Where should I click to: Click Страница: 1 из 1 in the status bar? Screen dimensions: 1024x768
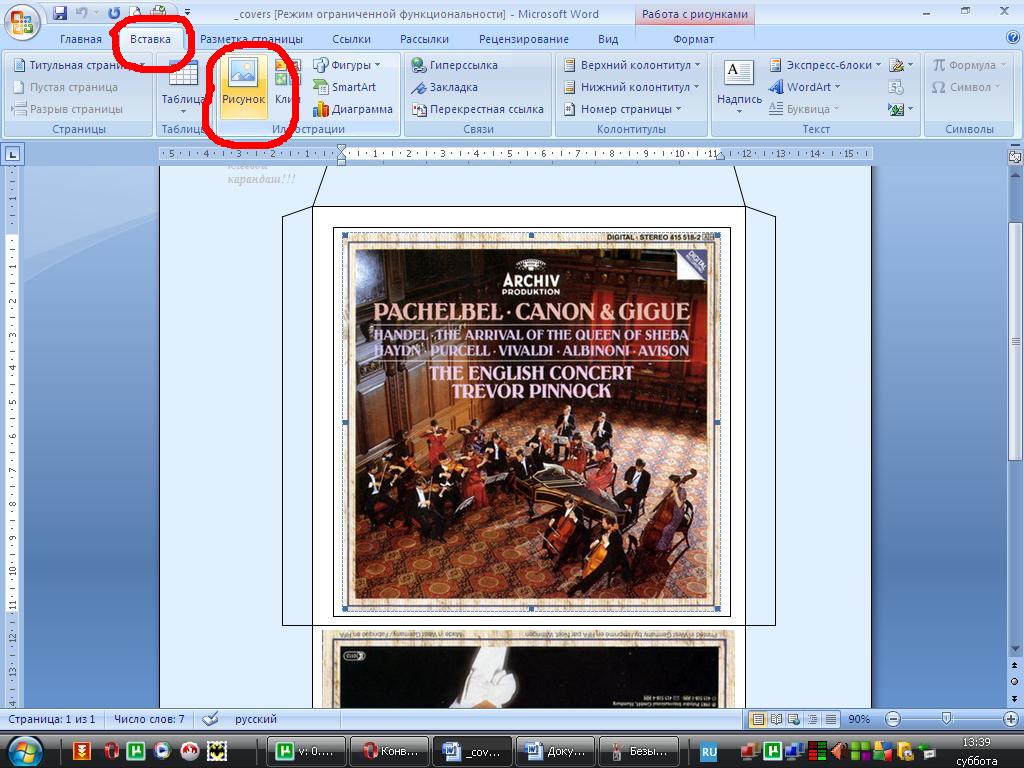52,719
